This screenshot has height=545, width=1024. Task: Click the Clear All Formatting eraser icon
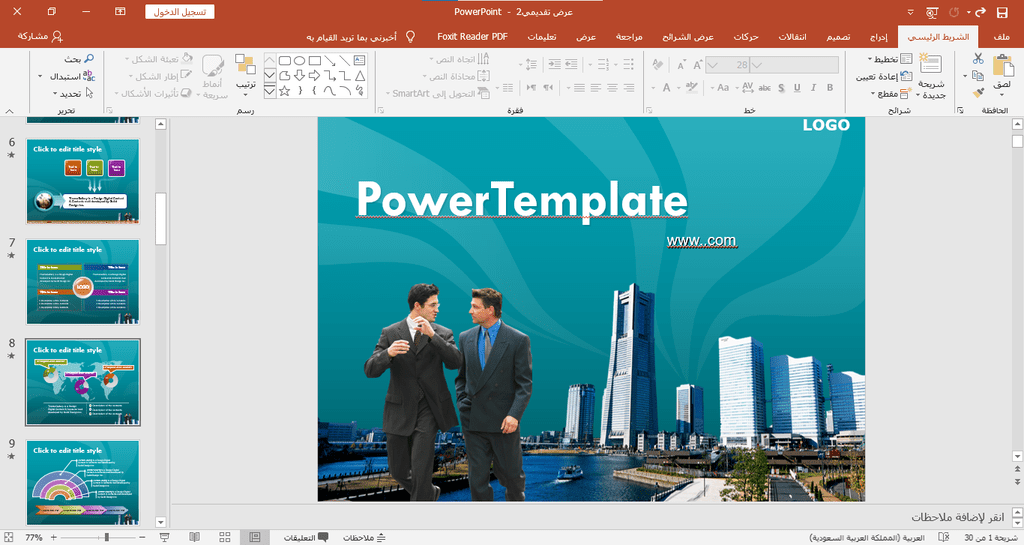click(x=658, y=65)
